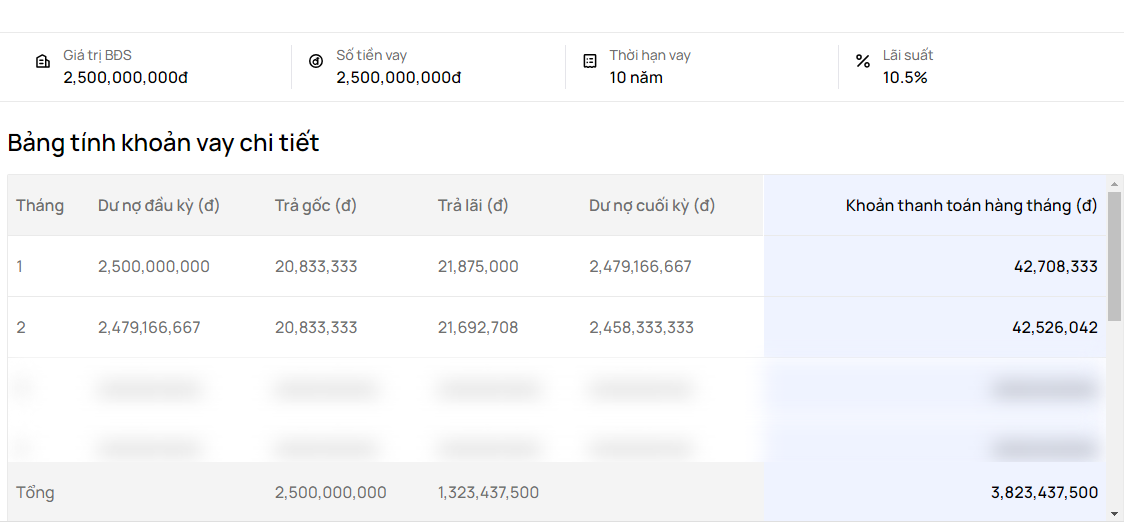This screenshot has width=1124, height=526.
Task: Click Khoản thanh toán hàng tháng header
Action: [971, 206]
